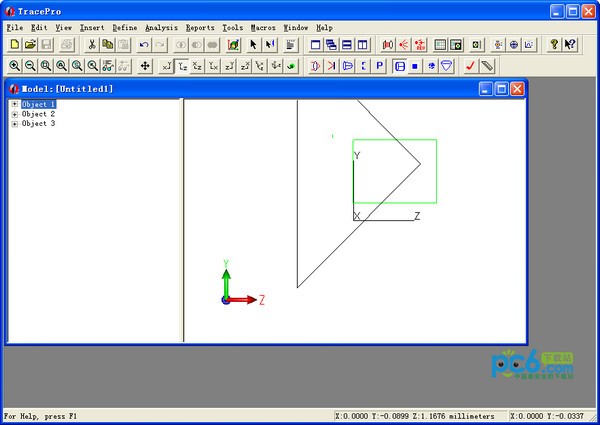Click the P button in toolbar
This screenshot has height=425, width=600.
(x=379, y=66)
